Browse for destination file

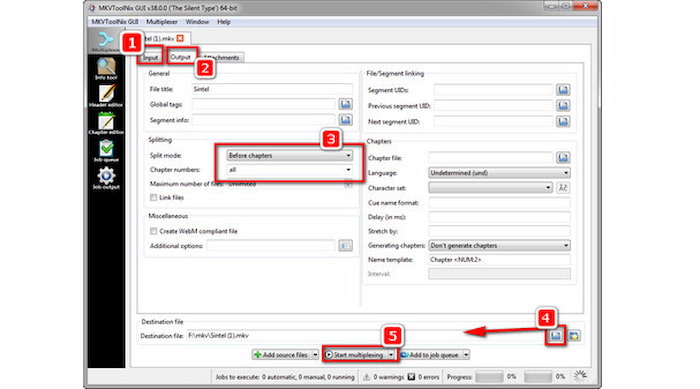555,335
